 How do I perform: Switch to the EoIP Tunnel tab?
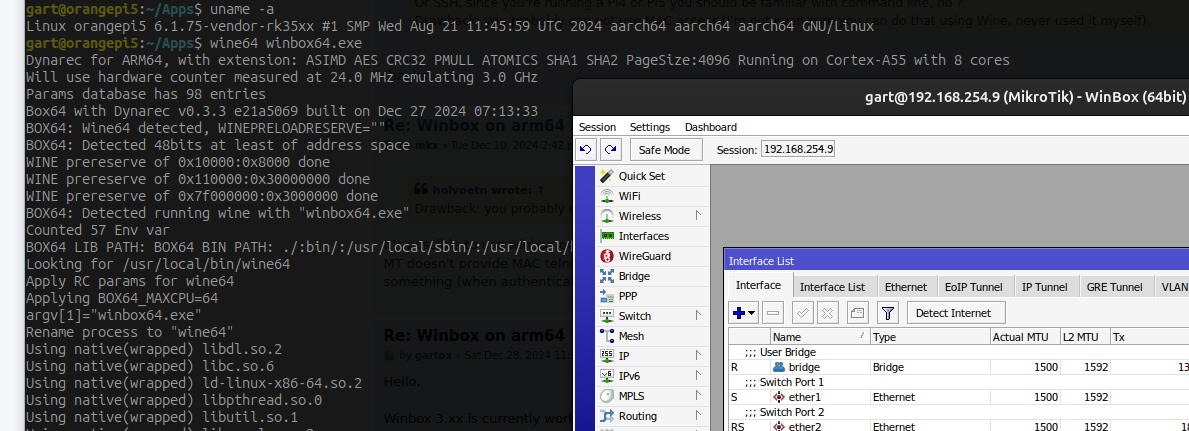pyautogui.click(x=974, y=287)
